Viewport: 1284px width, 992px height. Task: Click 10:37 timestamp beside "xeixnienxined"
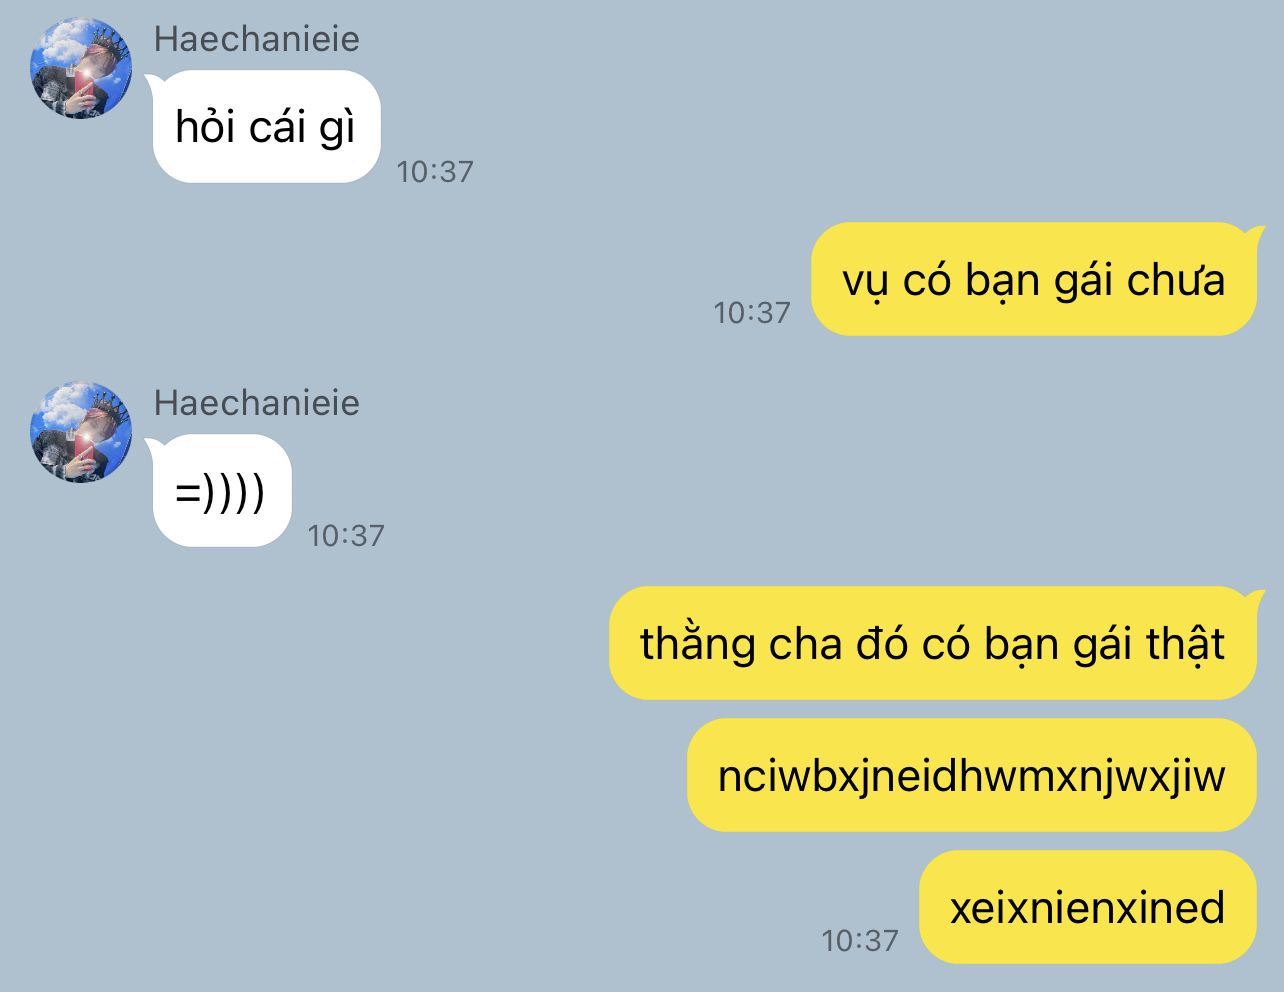point(860,941)
